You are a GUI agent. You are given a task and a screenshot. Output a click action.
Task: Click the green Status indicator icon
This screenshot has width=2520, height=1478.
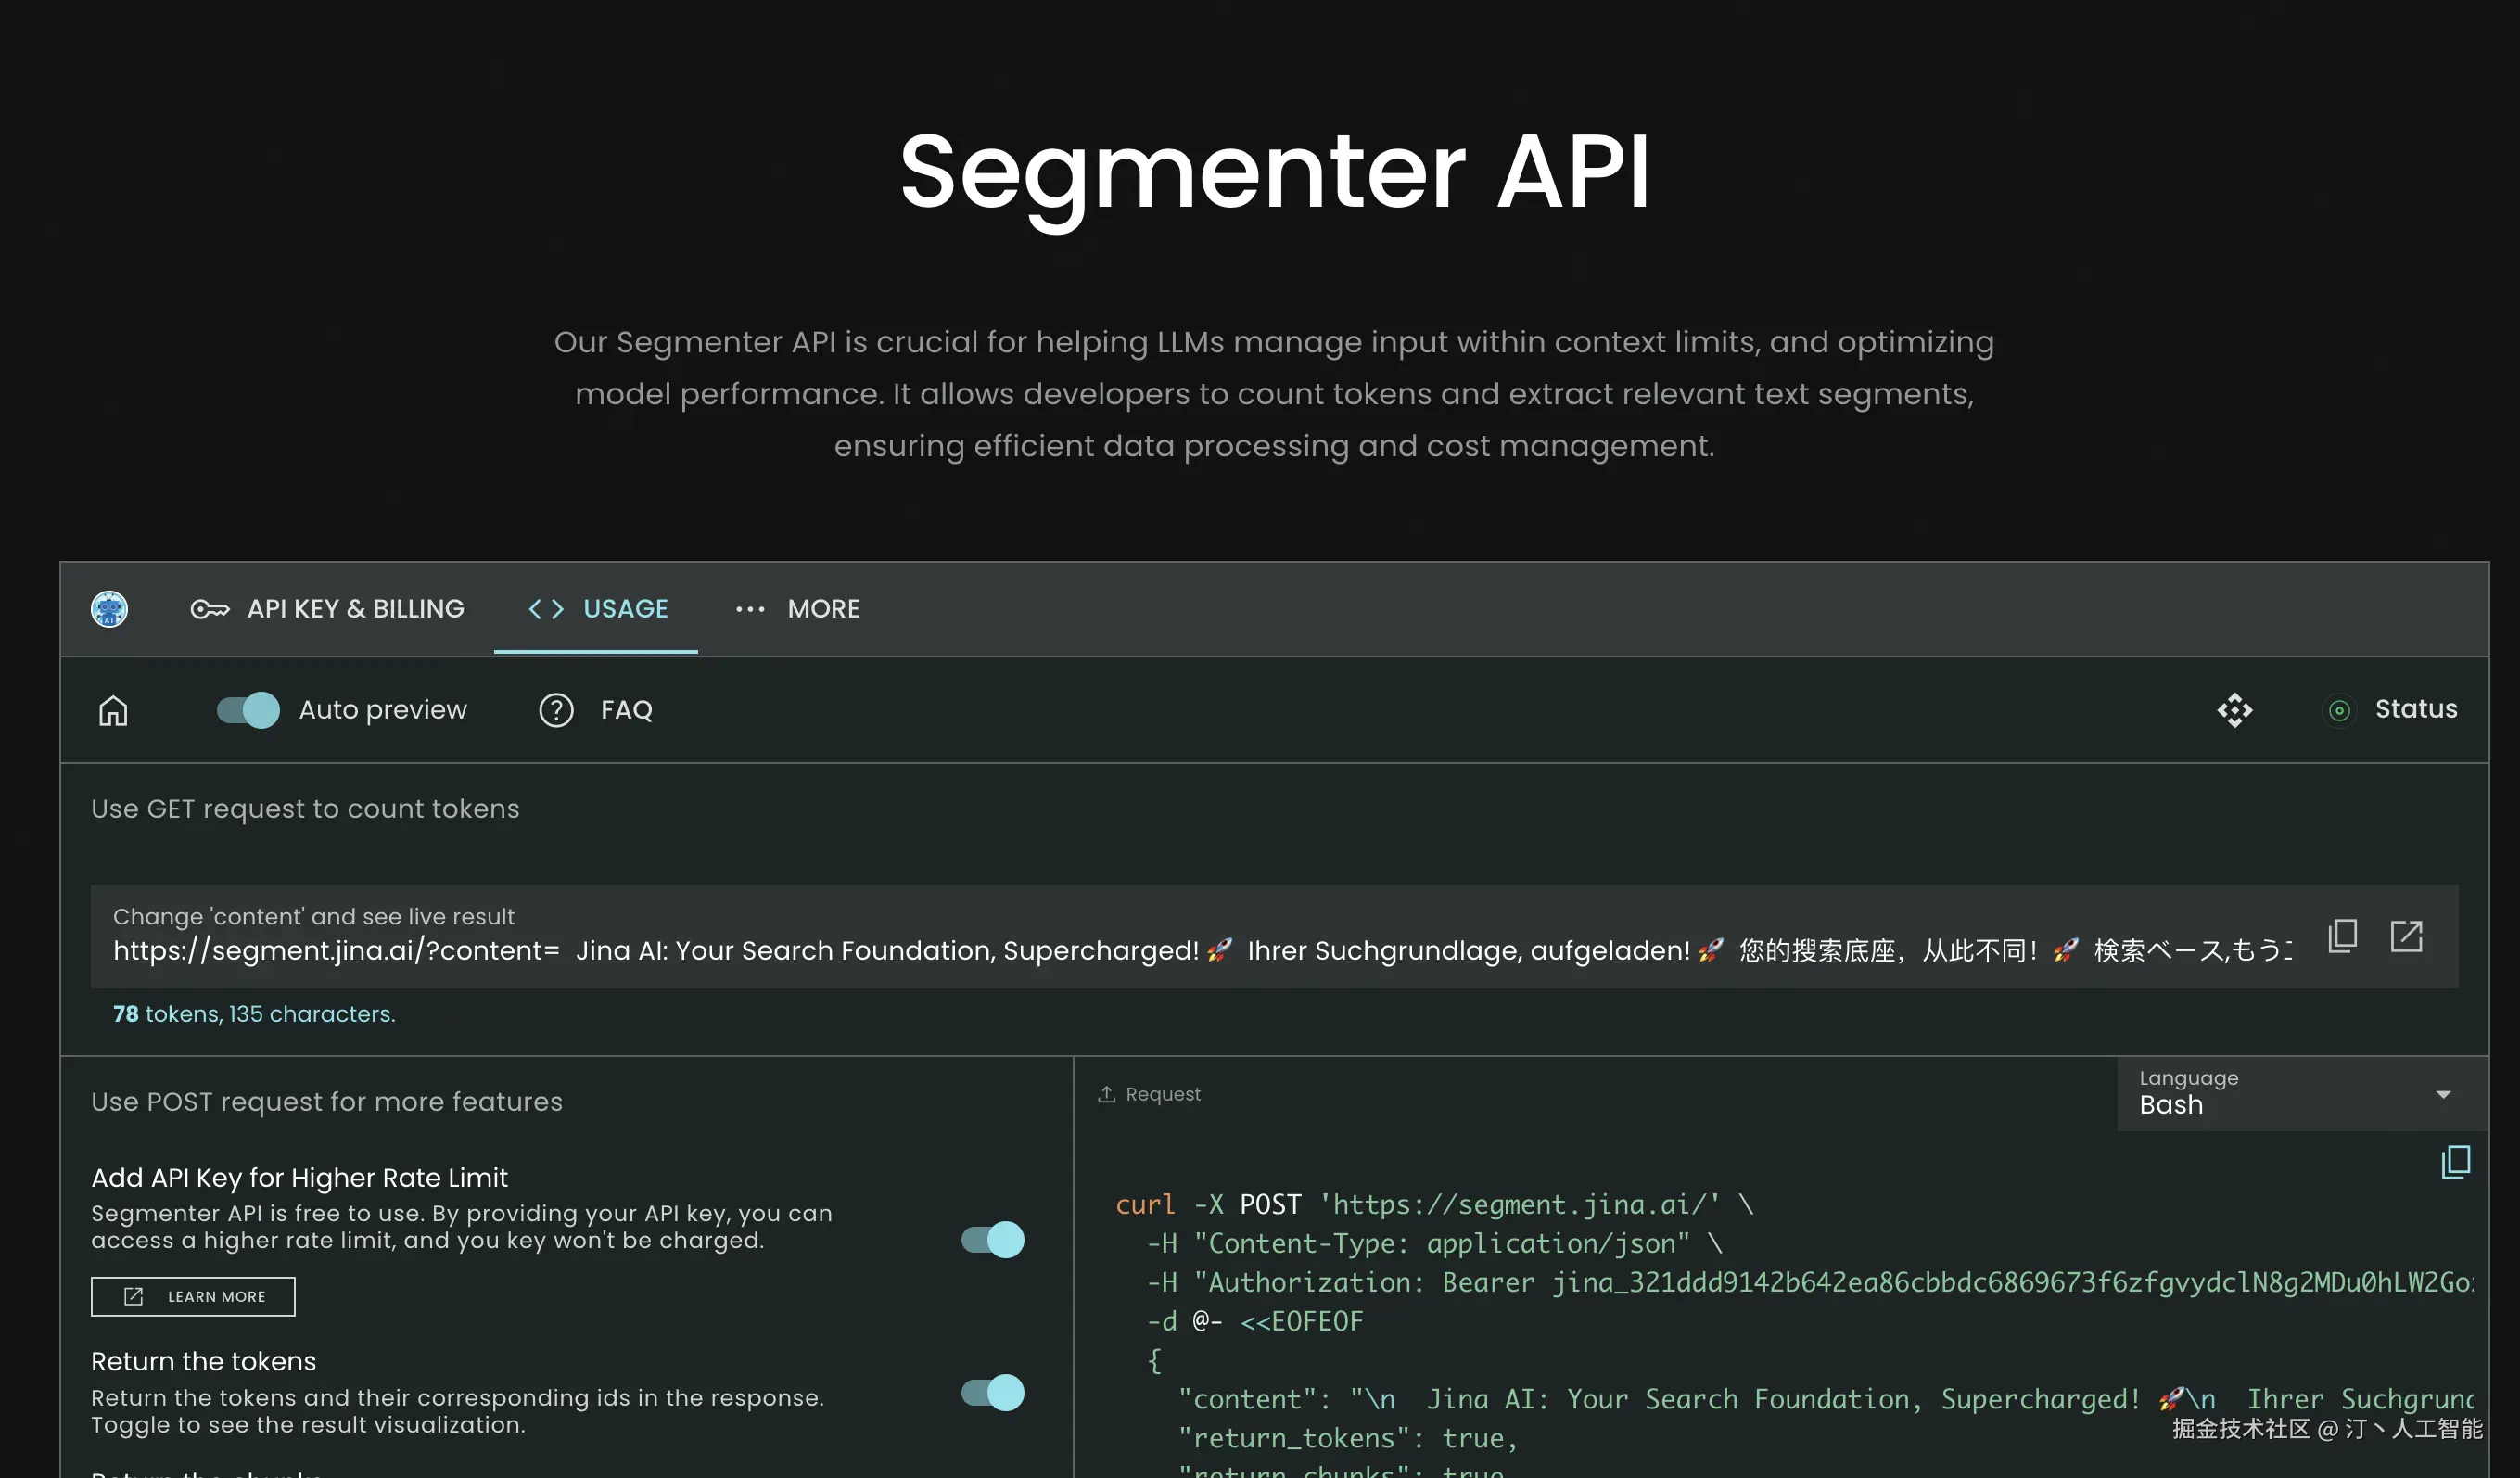point(2339,710)
